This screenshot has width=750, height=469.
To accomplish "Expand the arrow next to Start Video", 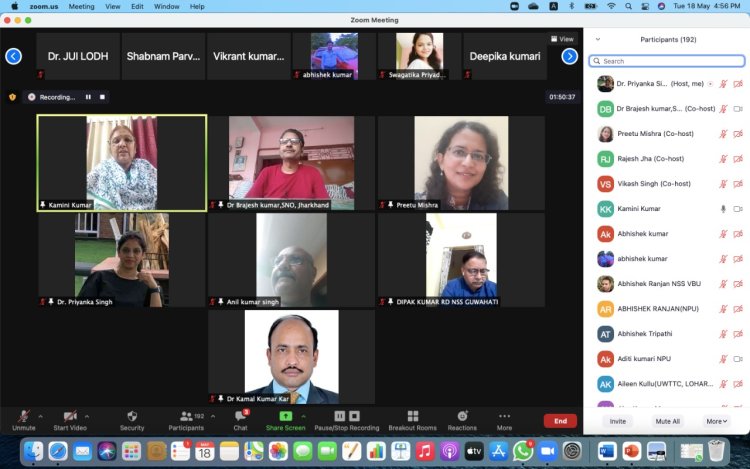I will point(87,415).
